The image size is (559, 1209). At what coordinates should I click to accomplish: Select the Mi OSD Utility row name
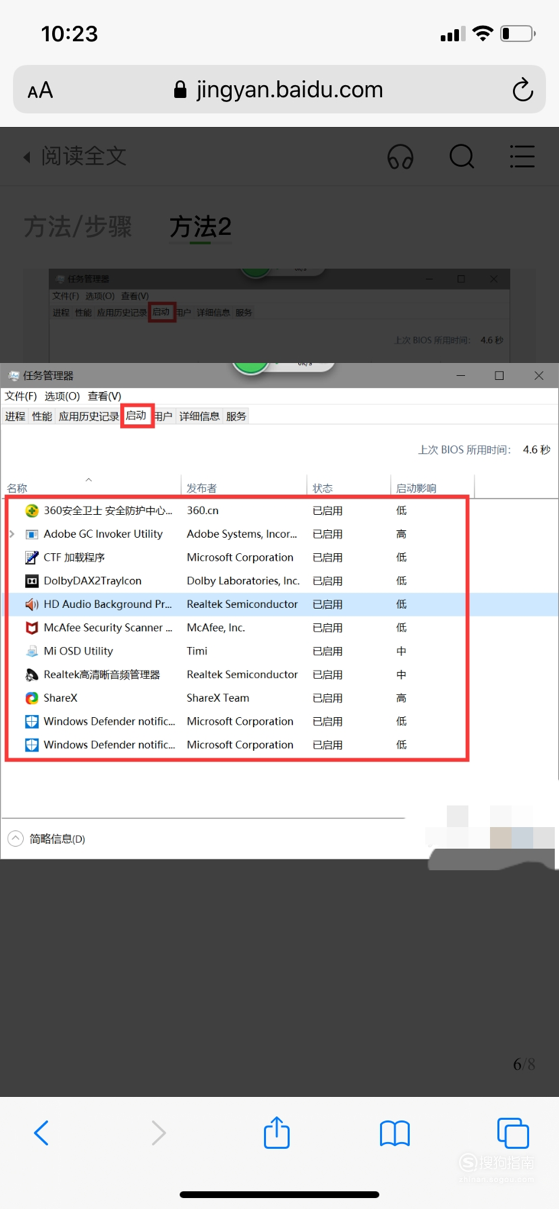tap(78, 651)
